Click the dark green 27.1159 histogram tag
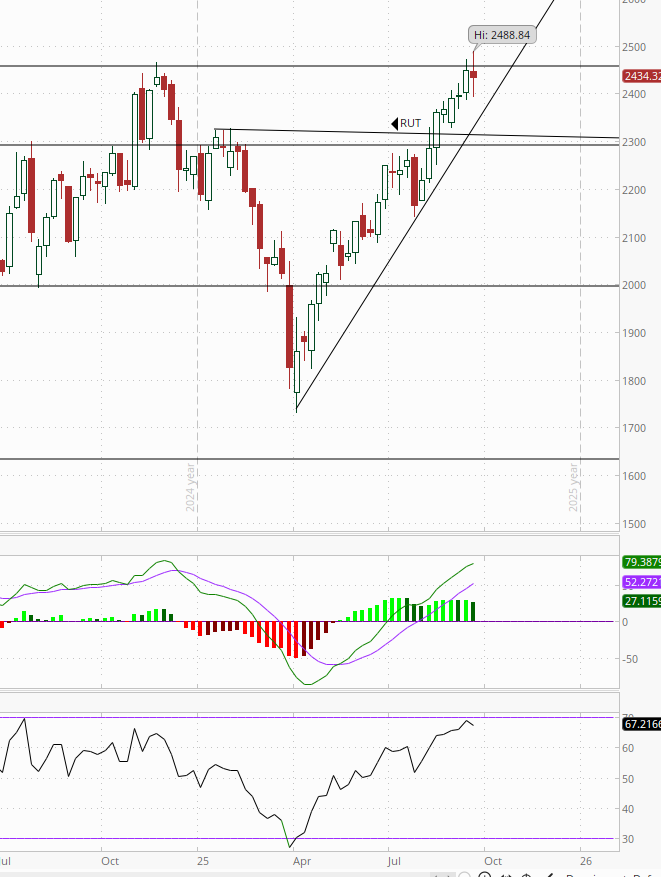 [641, 601]
